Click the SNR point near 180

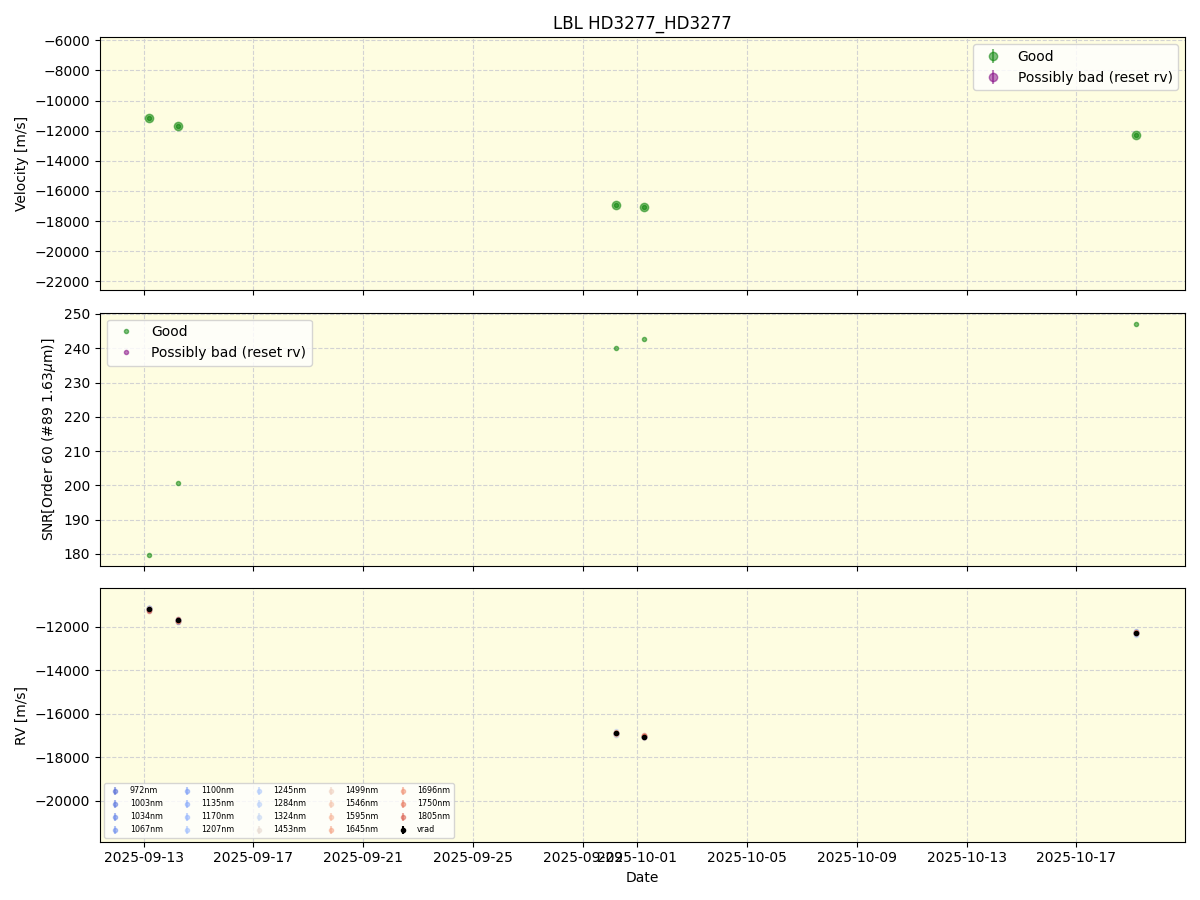point(149,555)
